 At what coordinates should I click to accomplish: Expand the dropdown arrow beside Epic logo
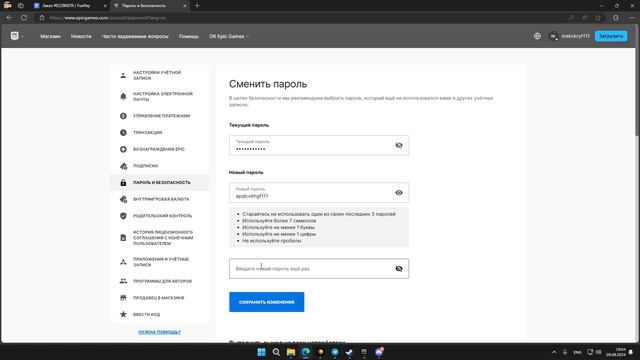[x=22, y=36]
